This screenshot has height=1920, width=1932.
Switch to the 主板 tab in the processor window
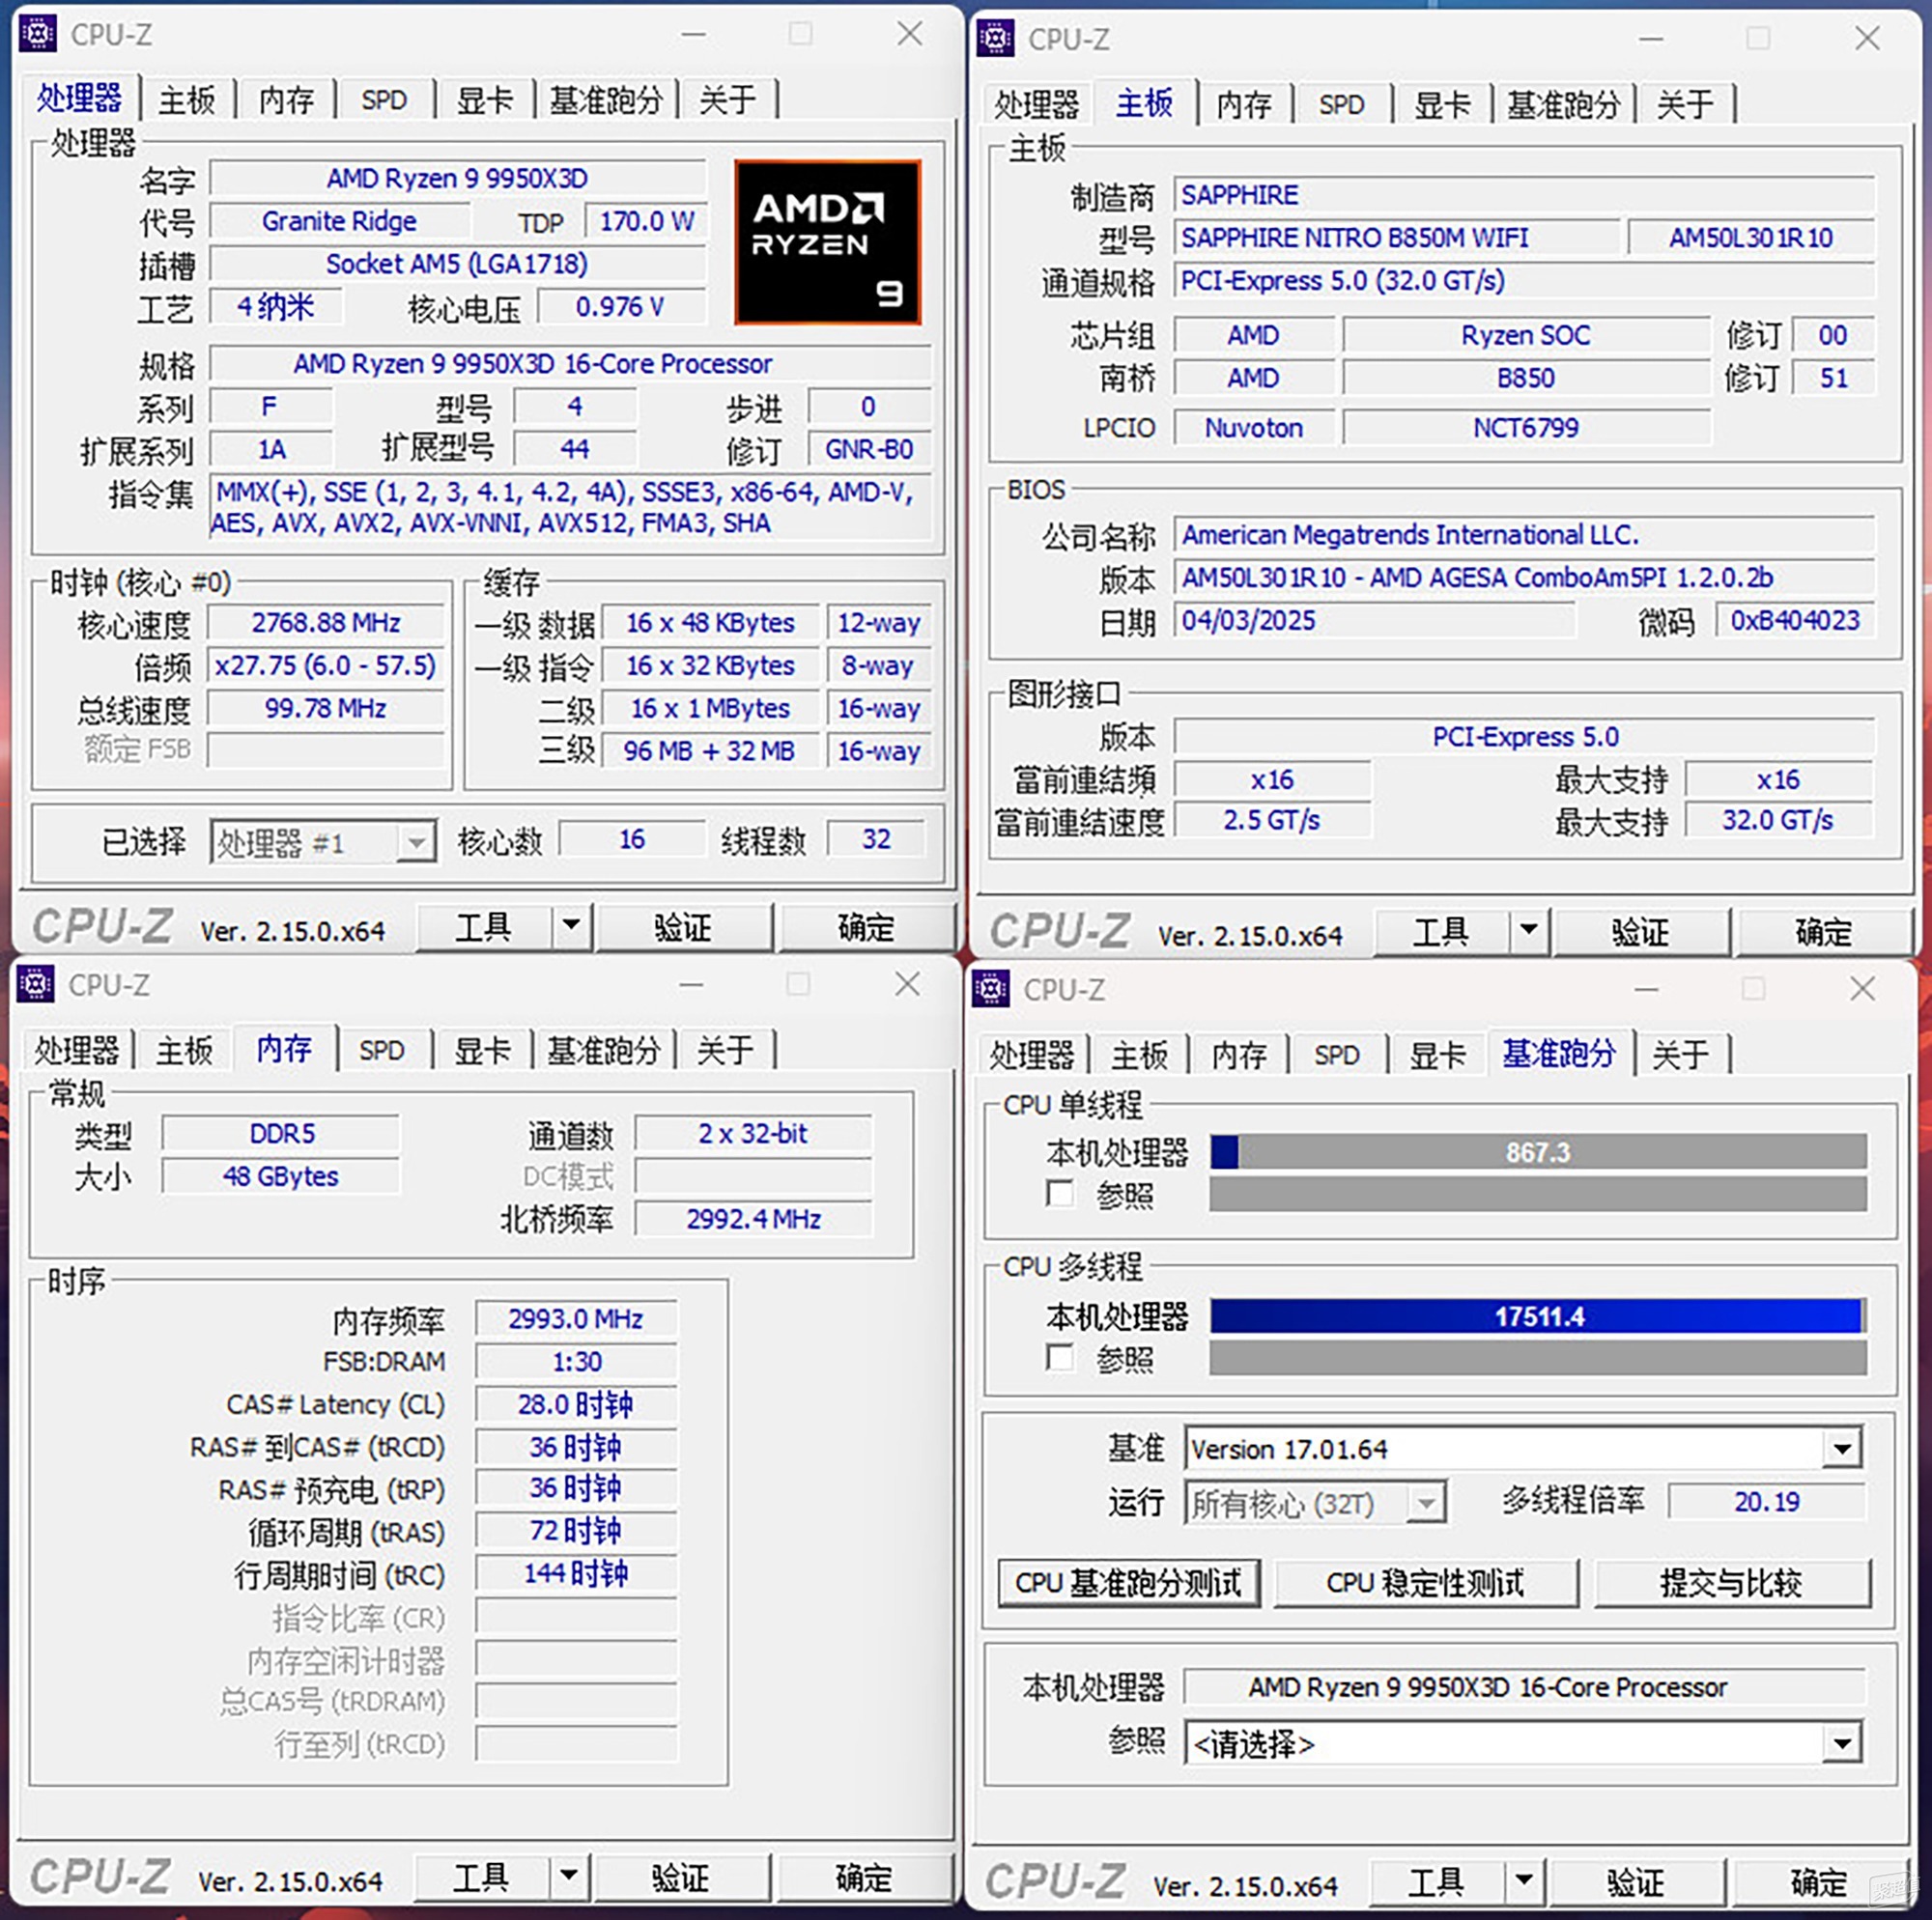tap(187, 100)
